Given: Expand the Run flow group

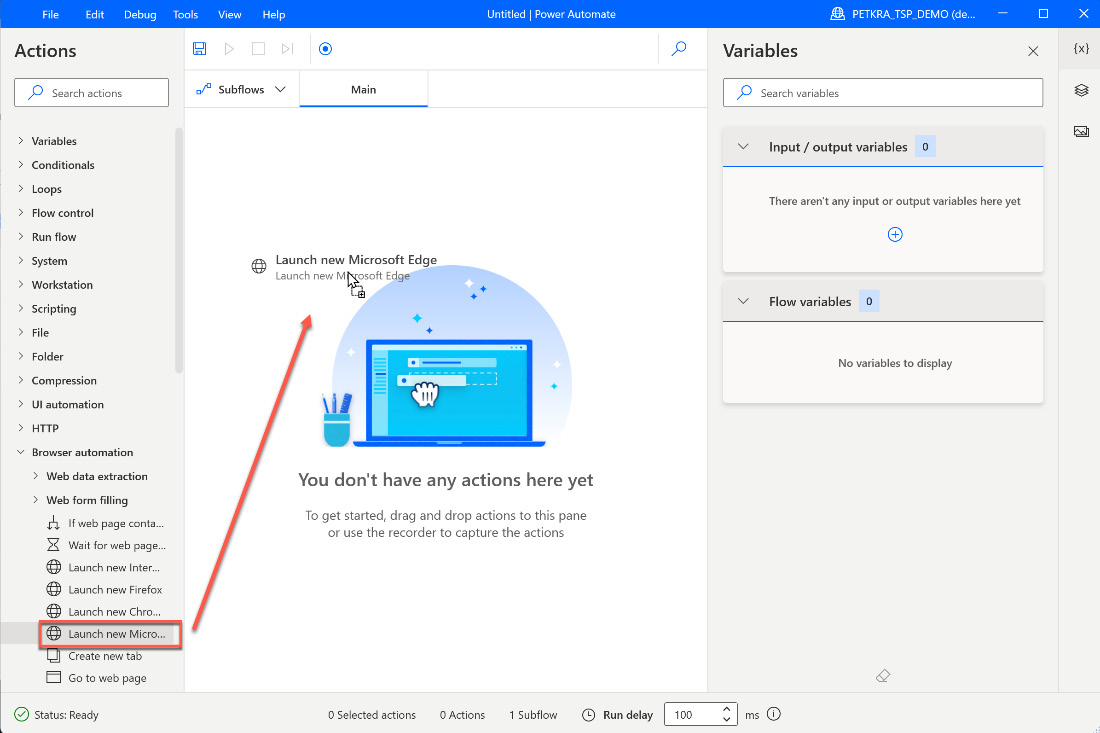Looking at the screenshot, I should click(20, 236).
